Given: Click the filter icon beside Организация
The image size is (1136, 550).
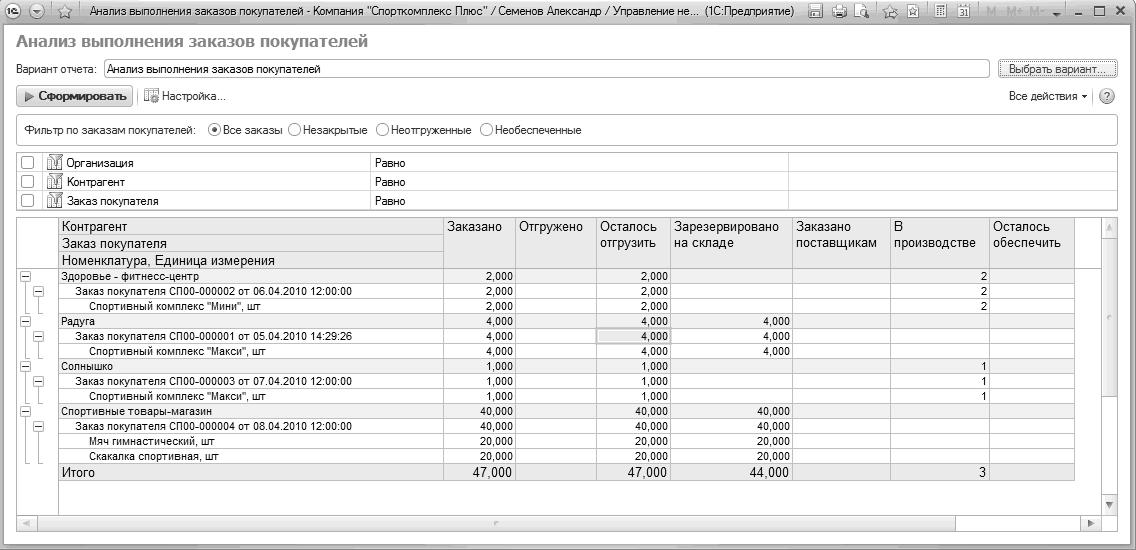Looking at the screenshot, I should pyautogui.click(x=54, y=163).
